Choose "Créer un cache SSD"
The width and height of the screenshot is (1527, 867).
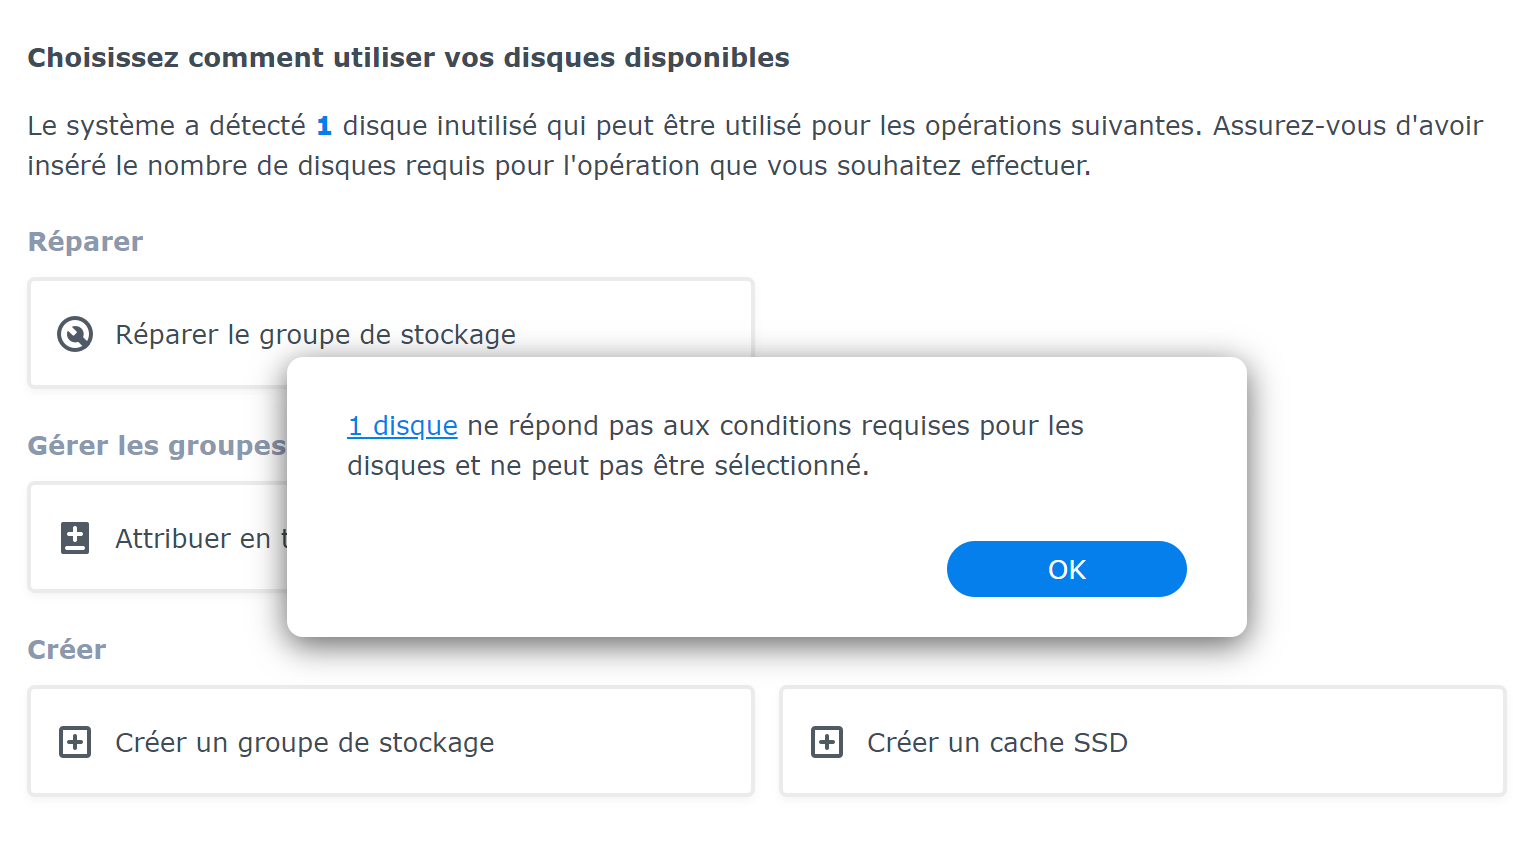pos(997,742)
